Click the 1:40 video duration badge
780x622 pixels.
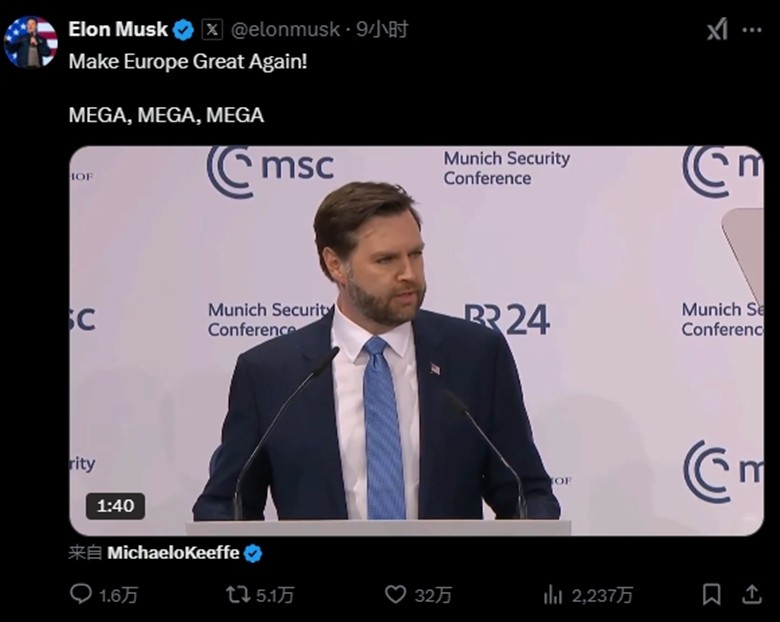click(x=115, y=506)
